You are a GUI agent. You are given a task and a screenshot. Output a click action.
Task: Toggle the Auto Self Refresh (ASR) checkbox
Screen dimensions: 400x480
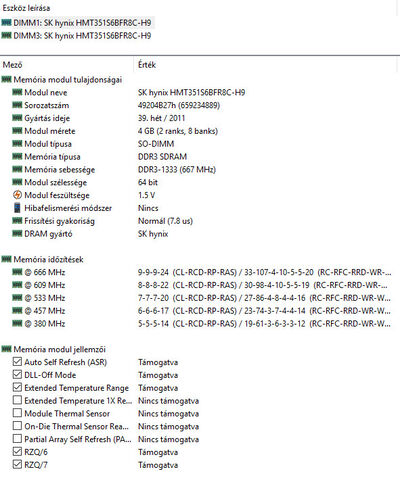point(17,362)
